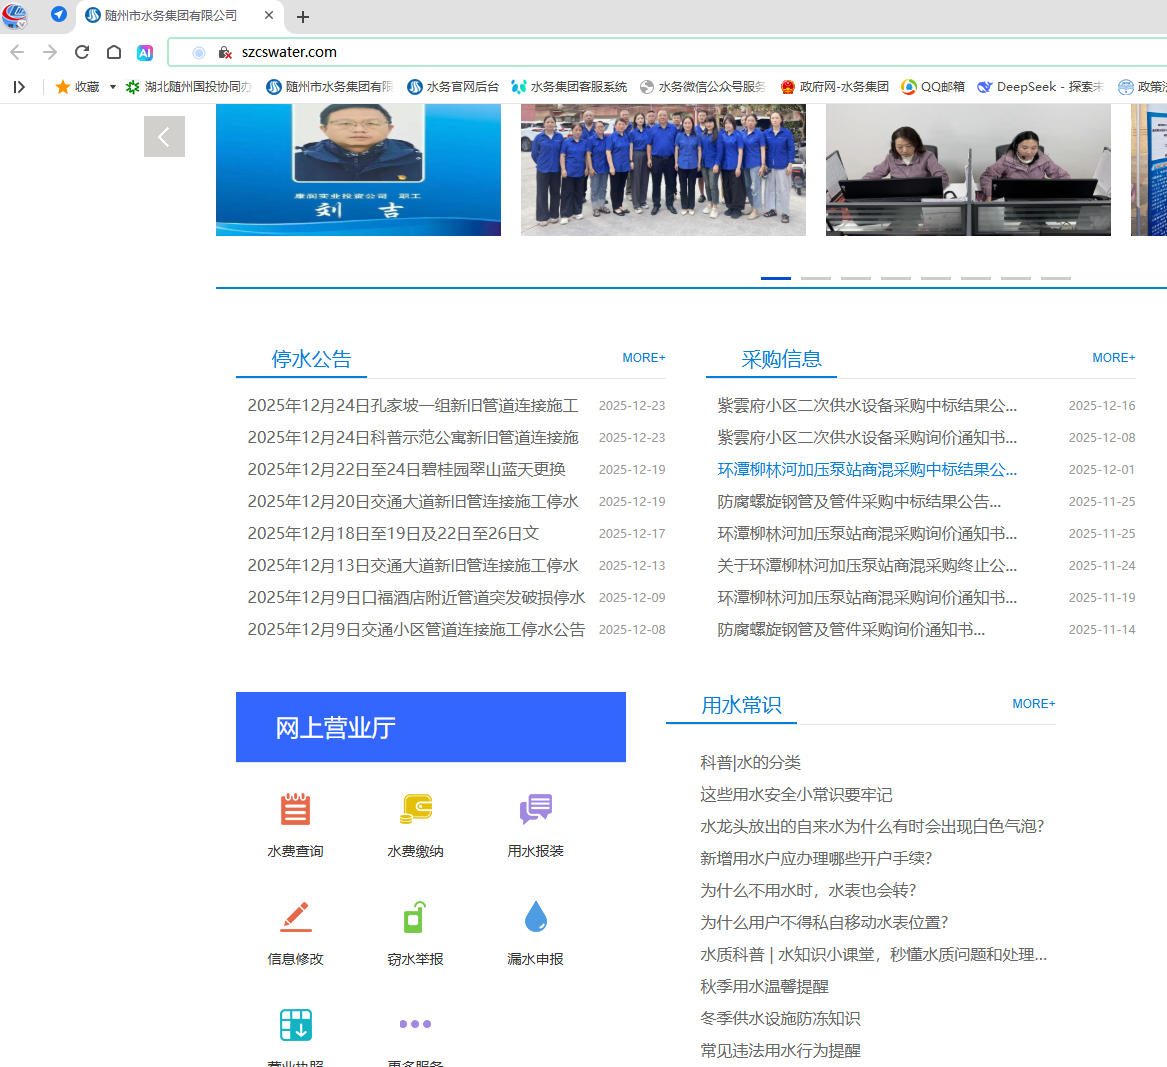Reload the page with the refresh button
Viewport: 1167px width, 1067px height.
pos(82,52)
